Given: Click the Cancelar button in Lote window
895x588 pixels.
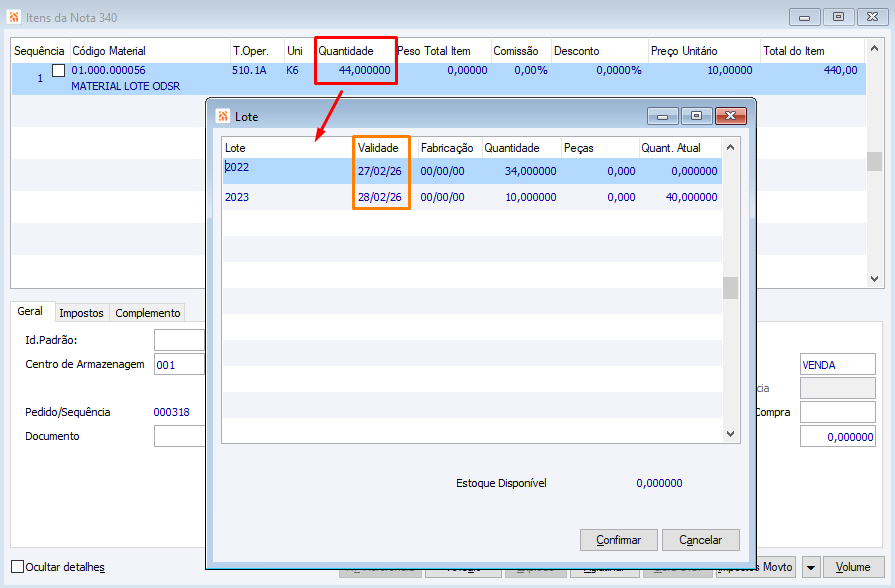Looking at the screenshot, I should [x=700, y=539].
